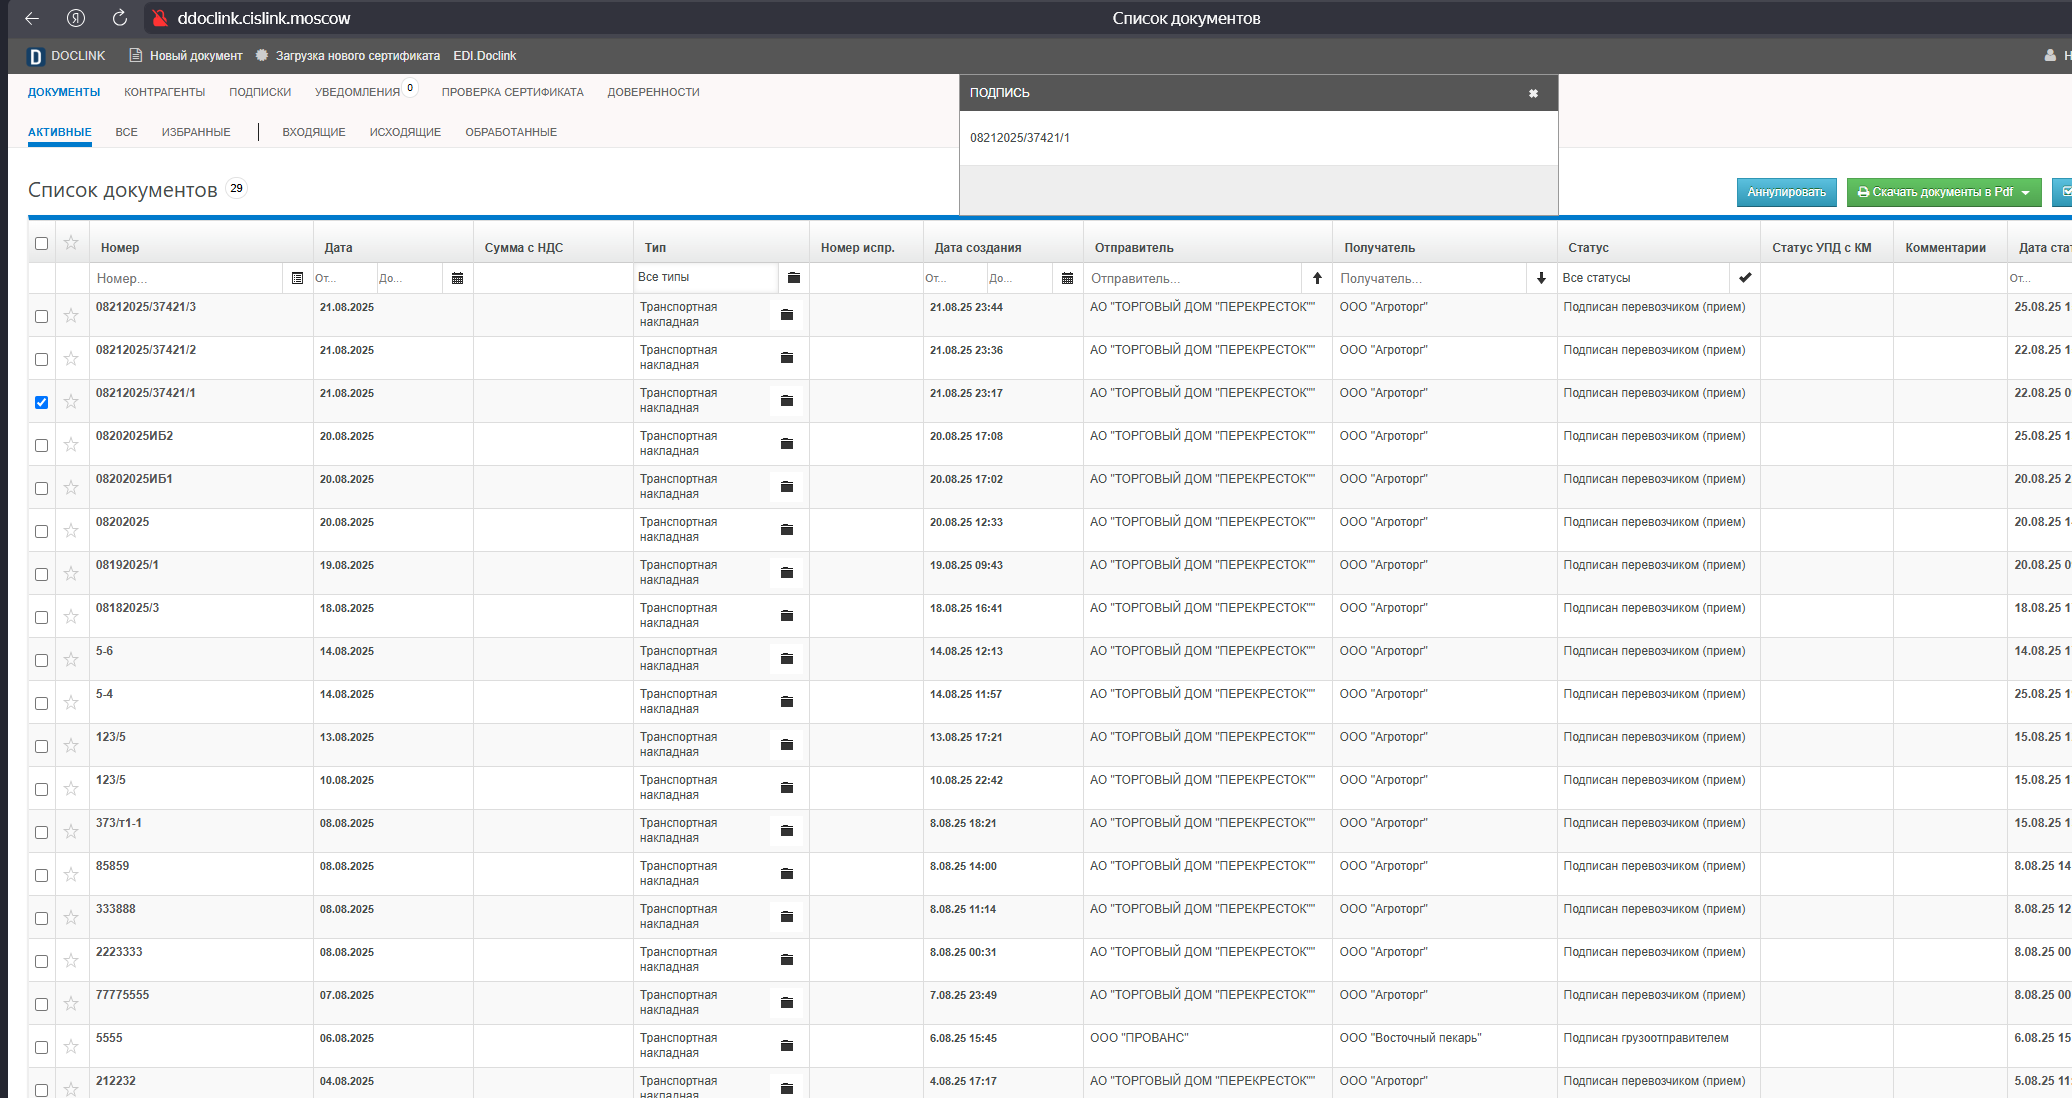Tick the select-all checkbox in header

click(x=41, y=243)
